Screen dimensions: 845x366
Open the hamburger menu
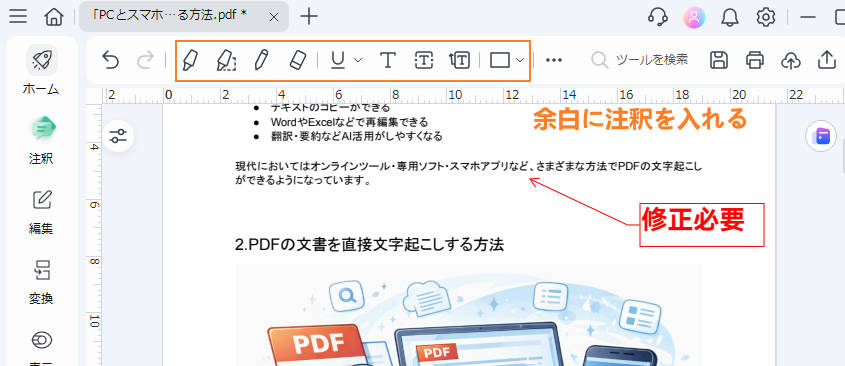(18, 17)
